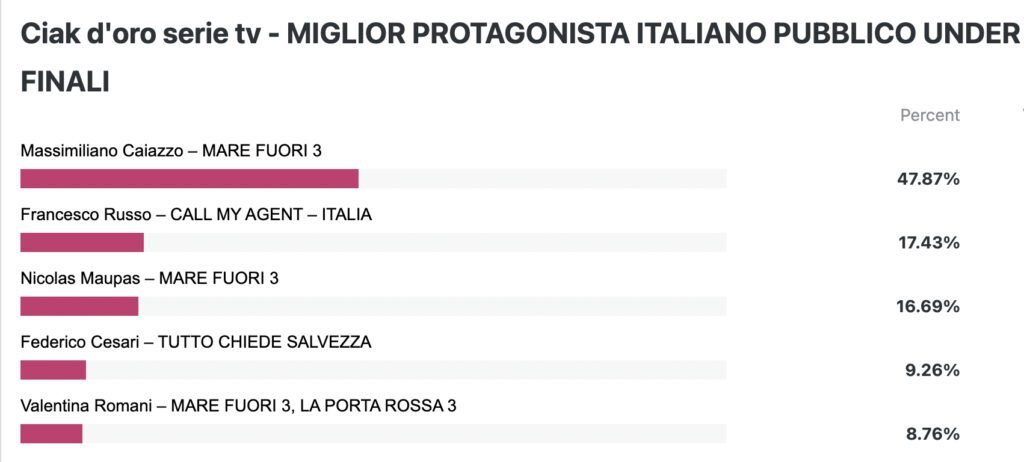Click the empty grey track of Romani's bar
Viewport: 1024px width, 462px height.
point(404,434)
